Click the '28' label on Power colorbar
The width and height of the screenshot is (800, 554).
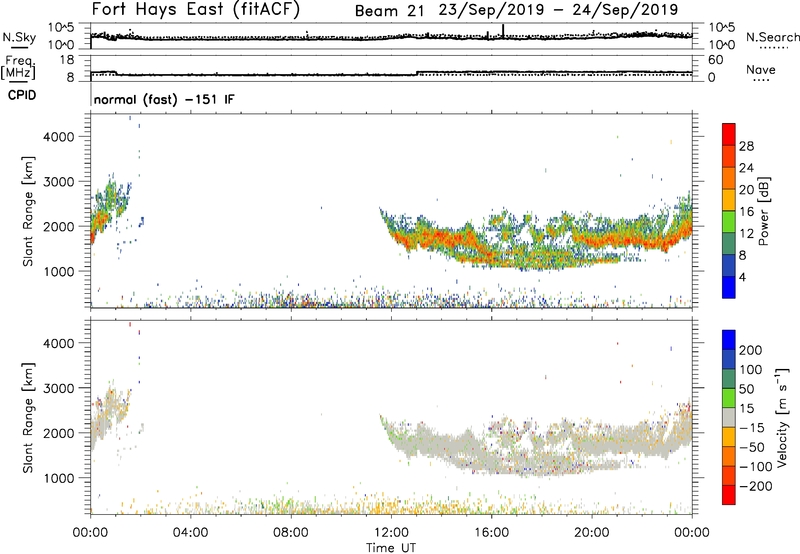[x=746, y=146]
